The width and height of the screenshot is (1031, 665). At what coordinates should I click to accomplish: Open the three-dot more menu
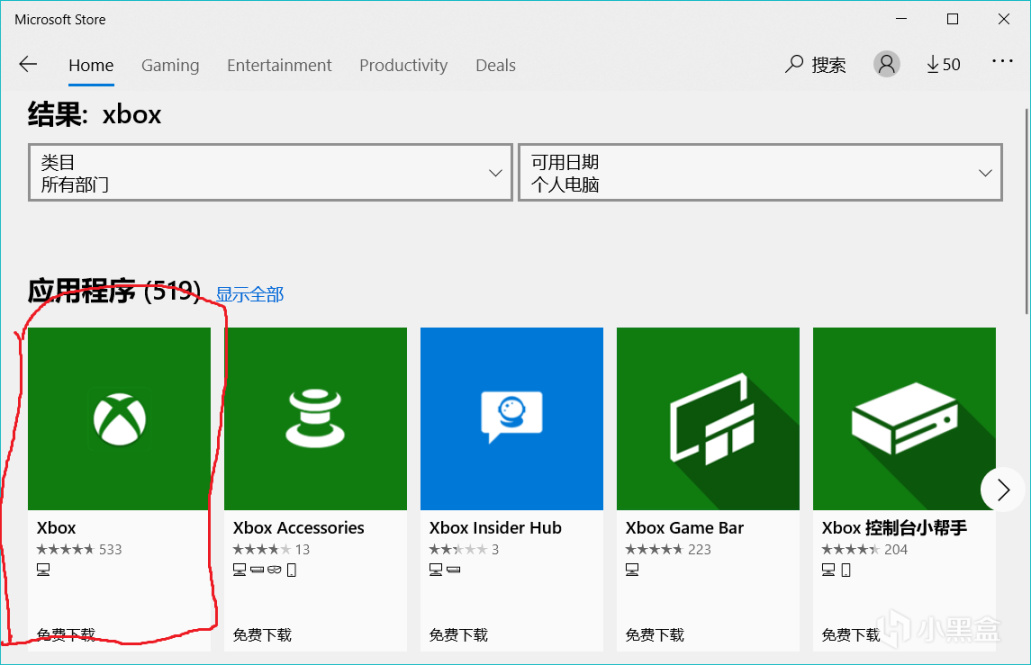[1002, 61]
